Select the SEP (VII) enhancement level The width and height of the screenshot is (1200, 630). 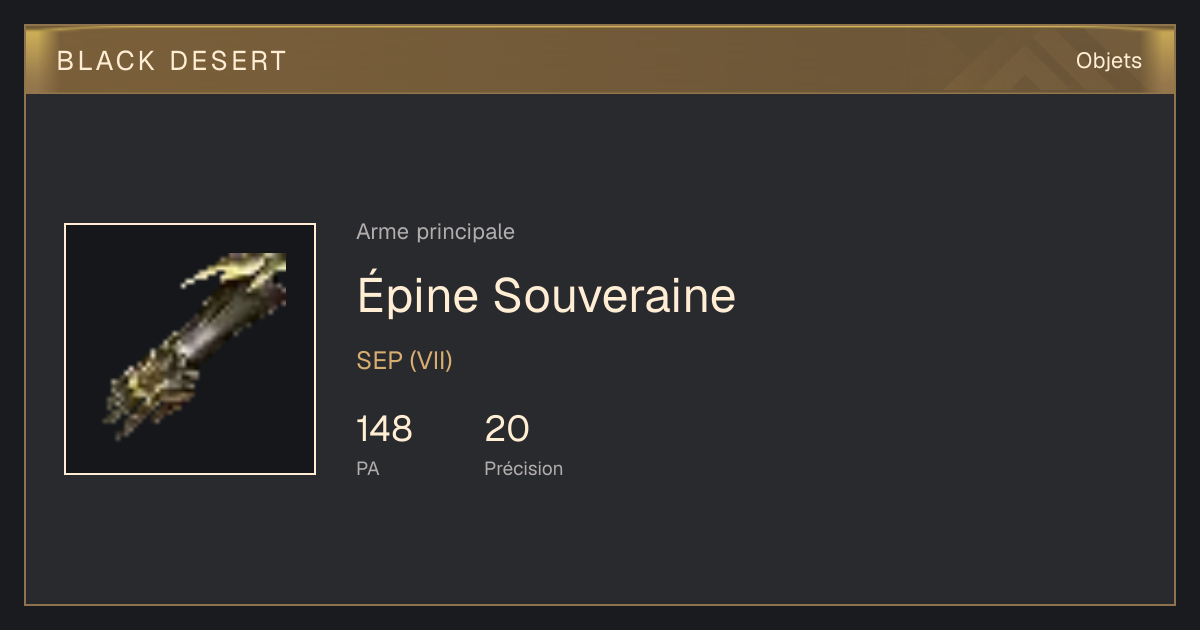click(404, 361)
